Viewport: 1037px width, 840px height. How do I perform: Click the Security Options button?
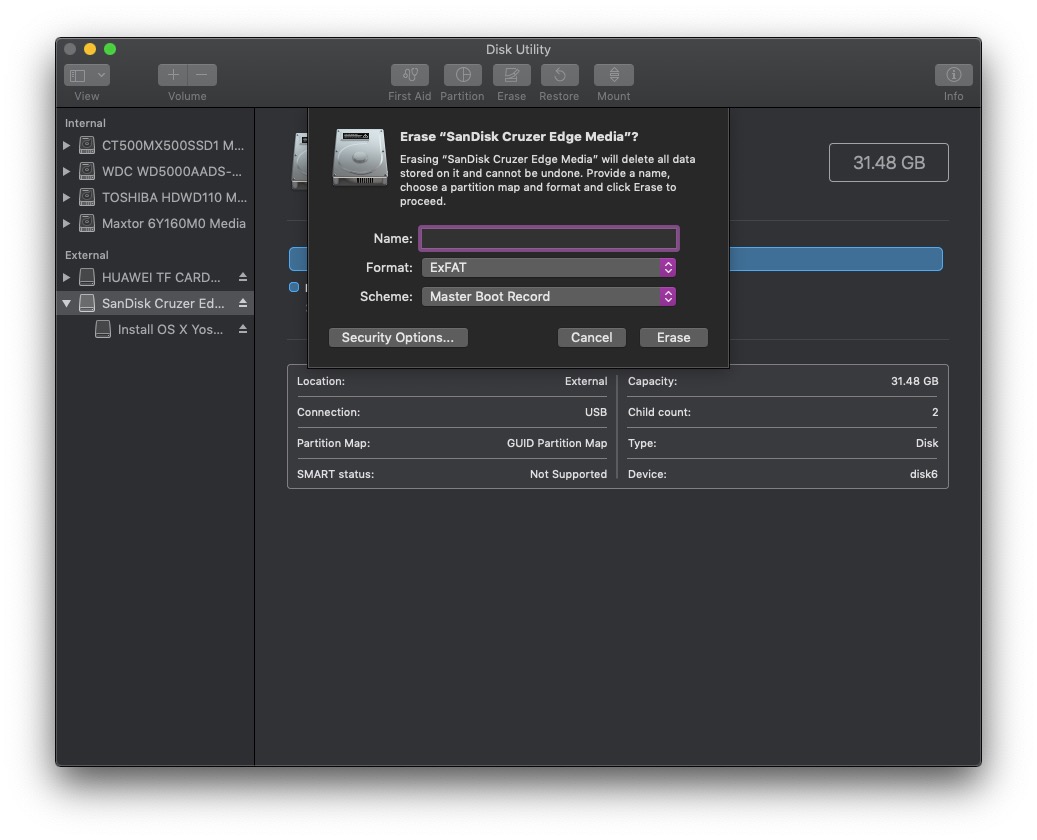coord(398,337)
